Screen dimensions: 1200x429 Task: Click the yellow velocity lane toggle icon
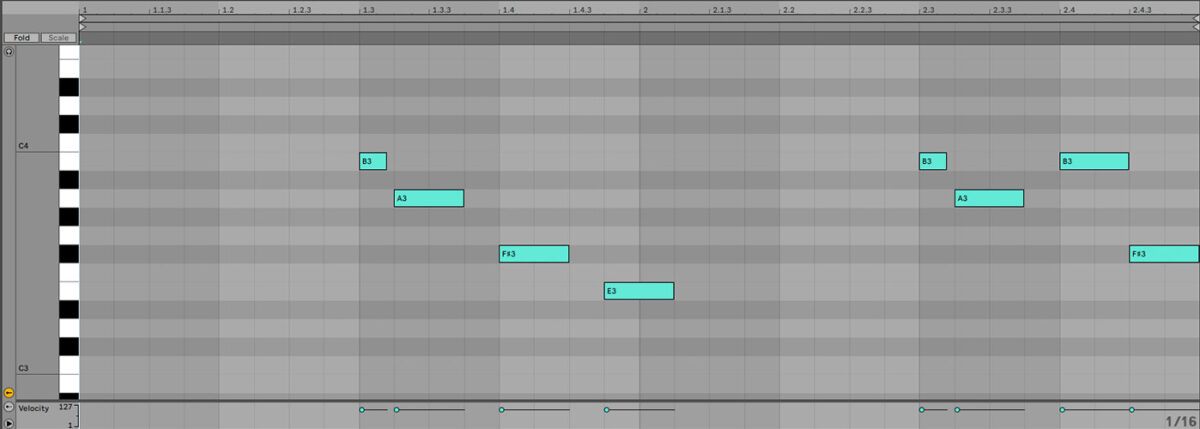tap(9, 393)
